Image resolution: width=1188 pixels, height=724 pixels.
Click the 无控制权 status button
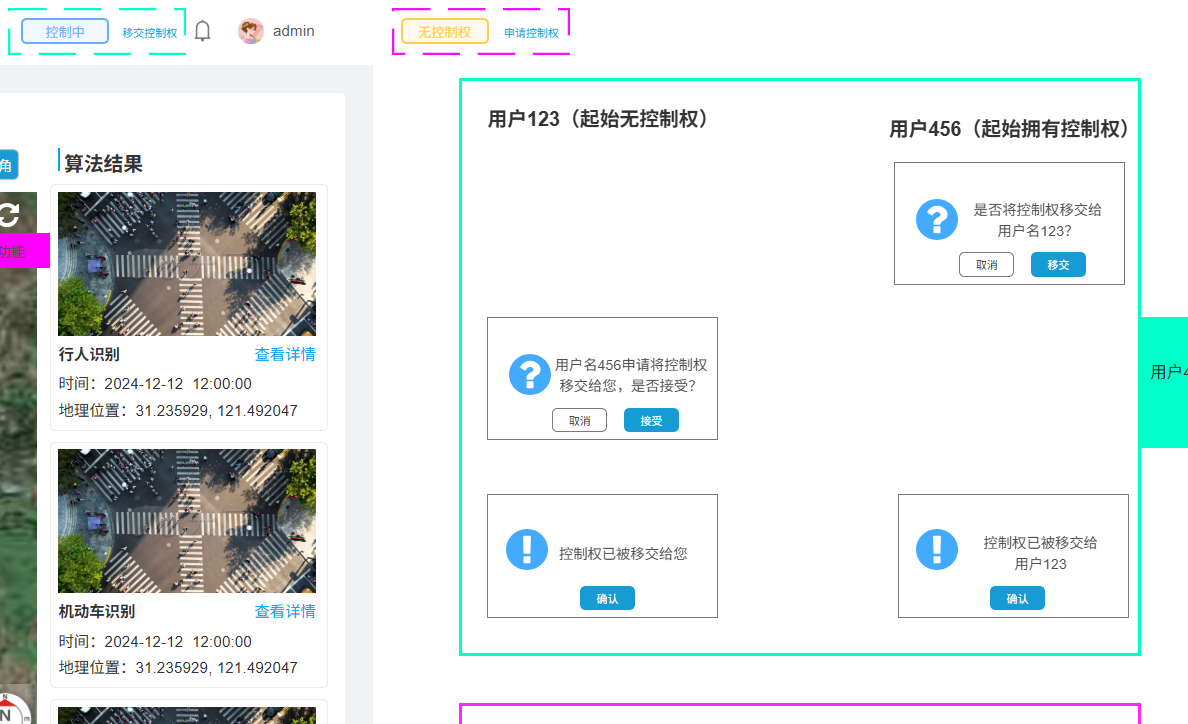[445, 32]
